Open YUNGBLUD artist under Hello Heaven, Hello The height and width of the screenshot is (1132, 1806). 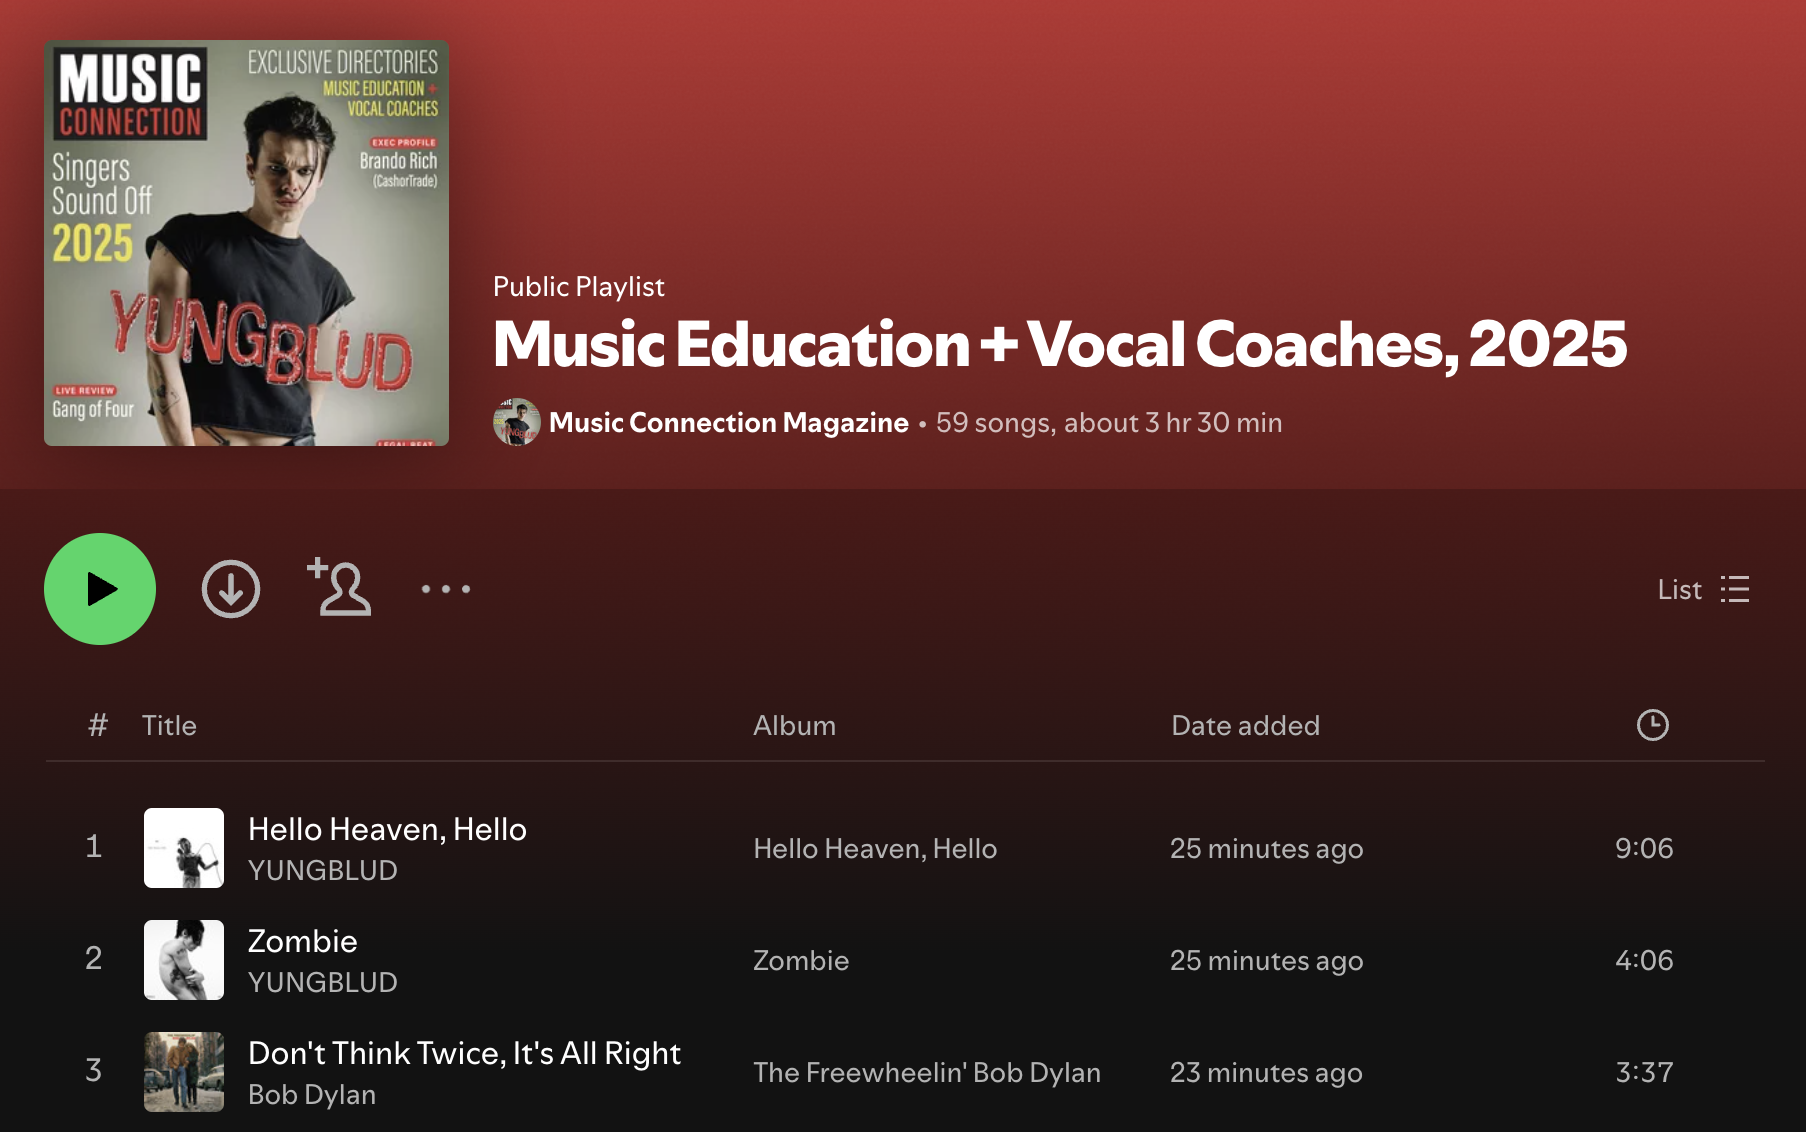click(323, 870)
